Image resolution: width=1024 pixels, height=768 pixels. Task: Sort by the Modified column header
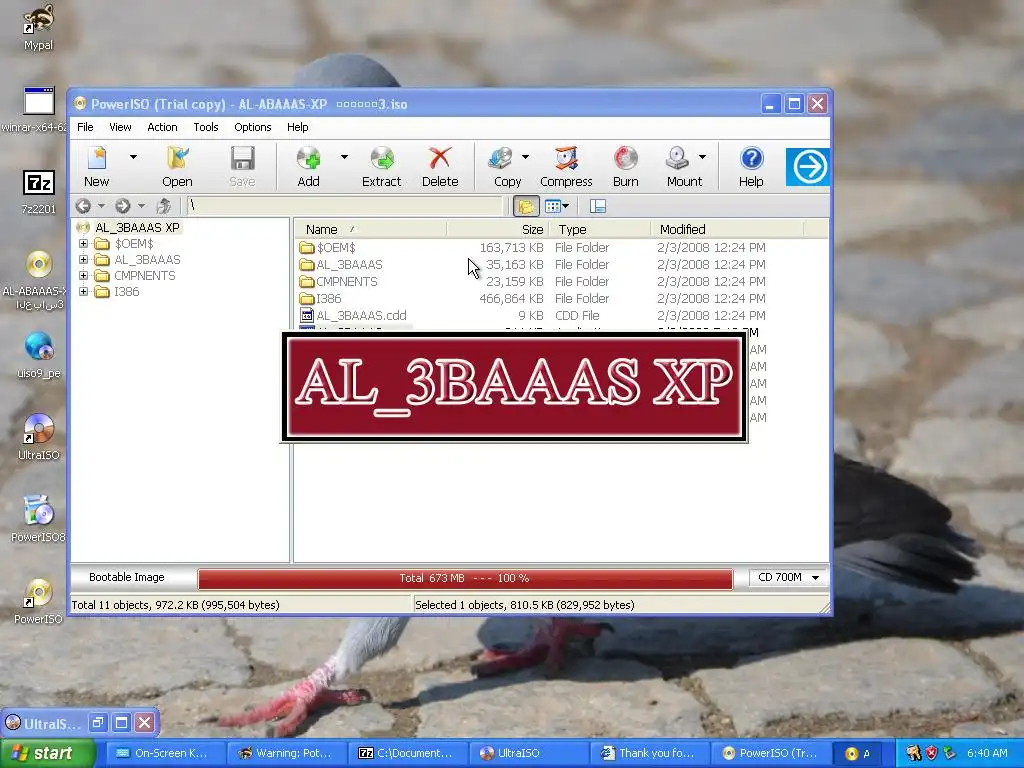pyautogui.click(x=727, y=229)
